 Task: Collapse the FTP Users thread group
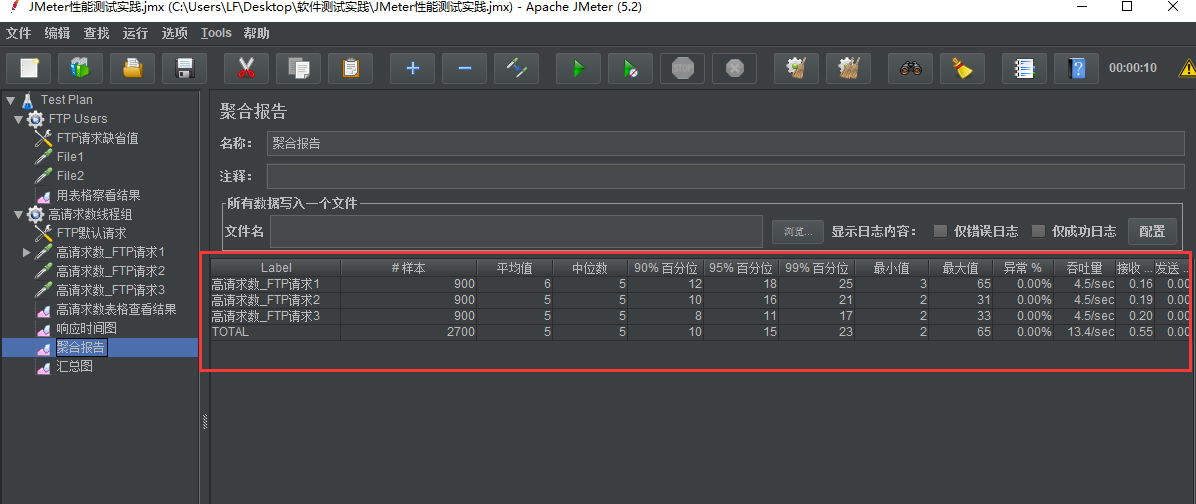pos(18,119)
